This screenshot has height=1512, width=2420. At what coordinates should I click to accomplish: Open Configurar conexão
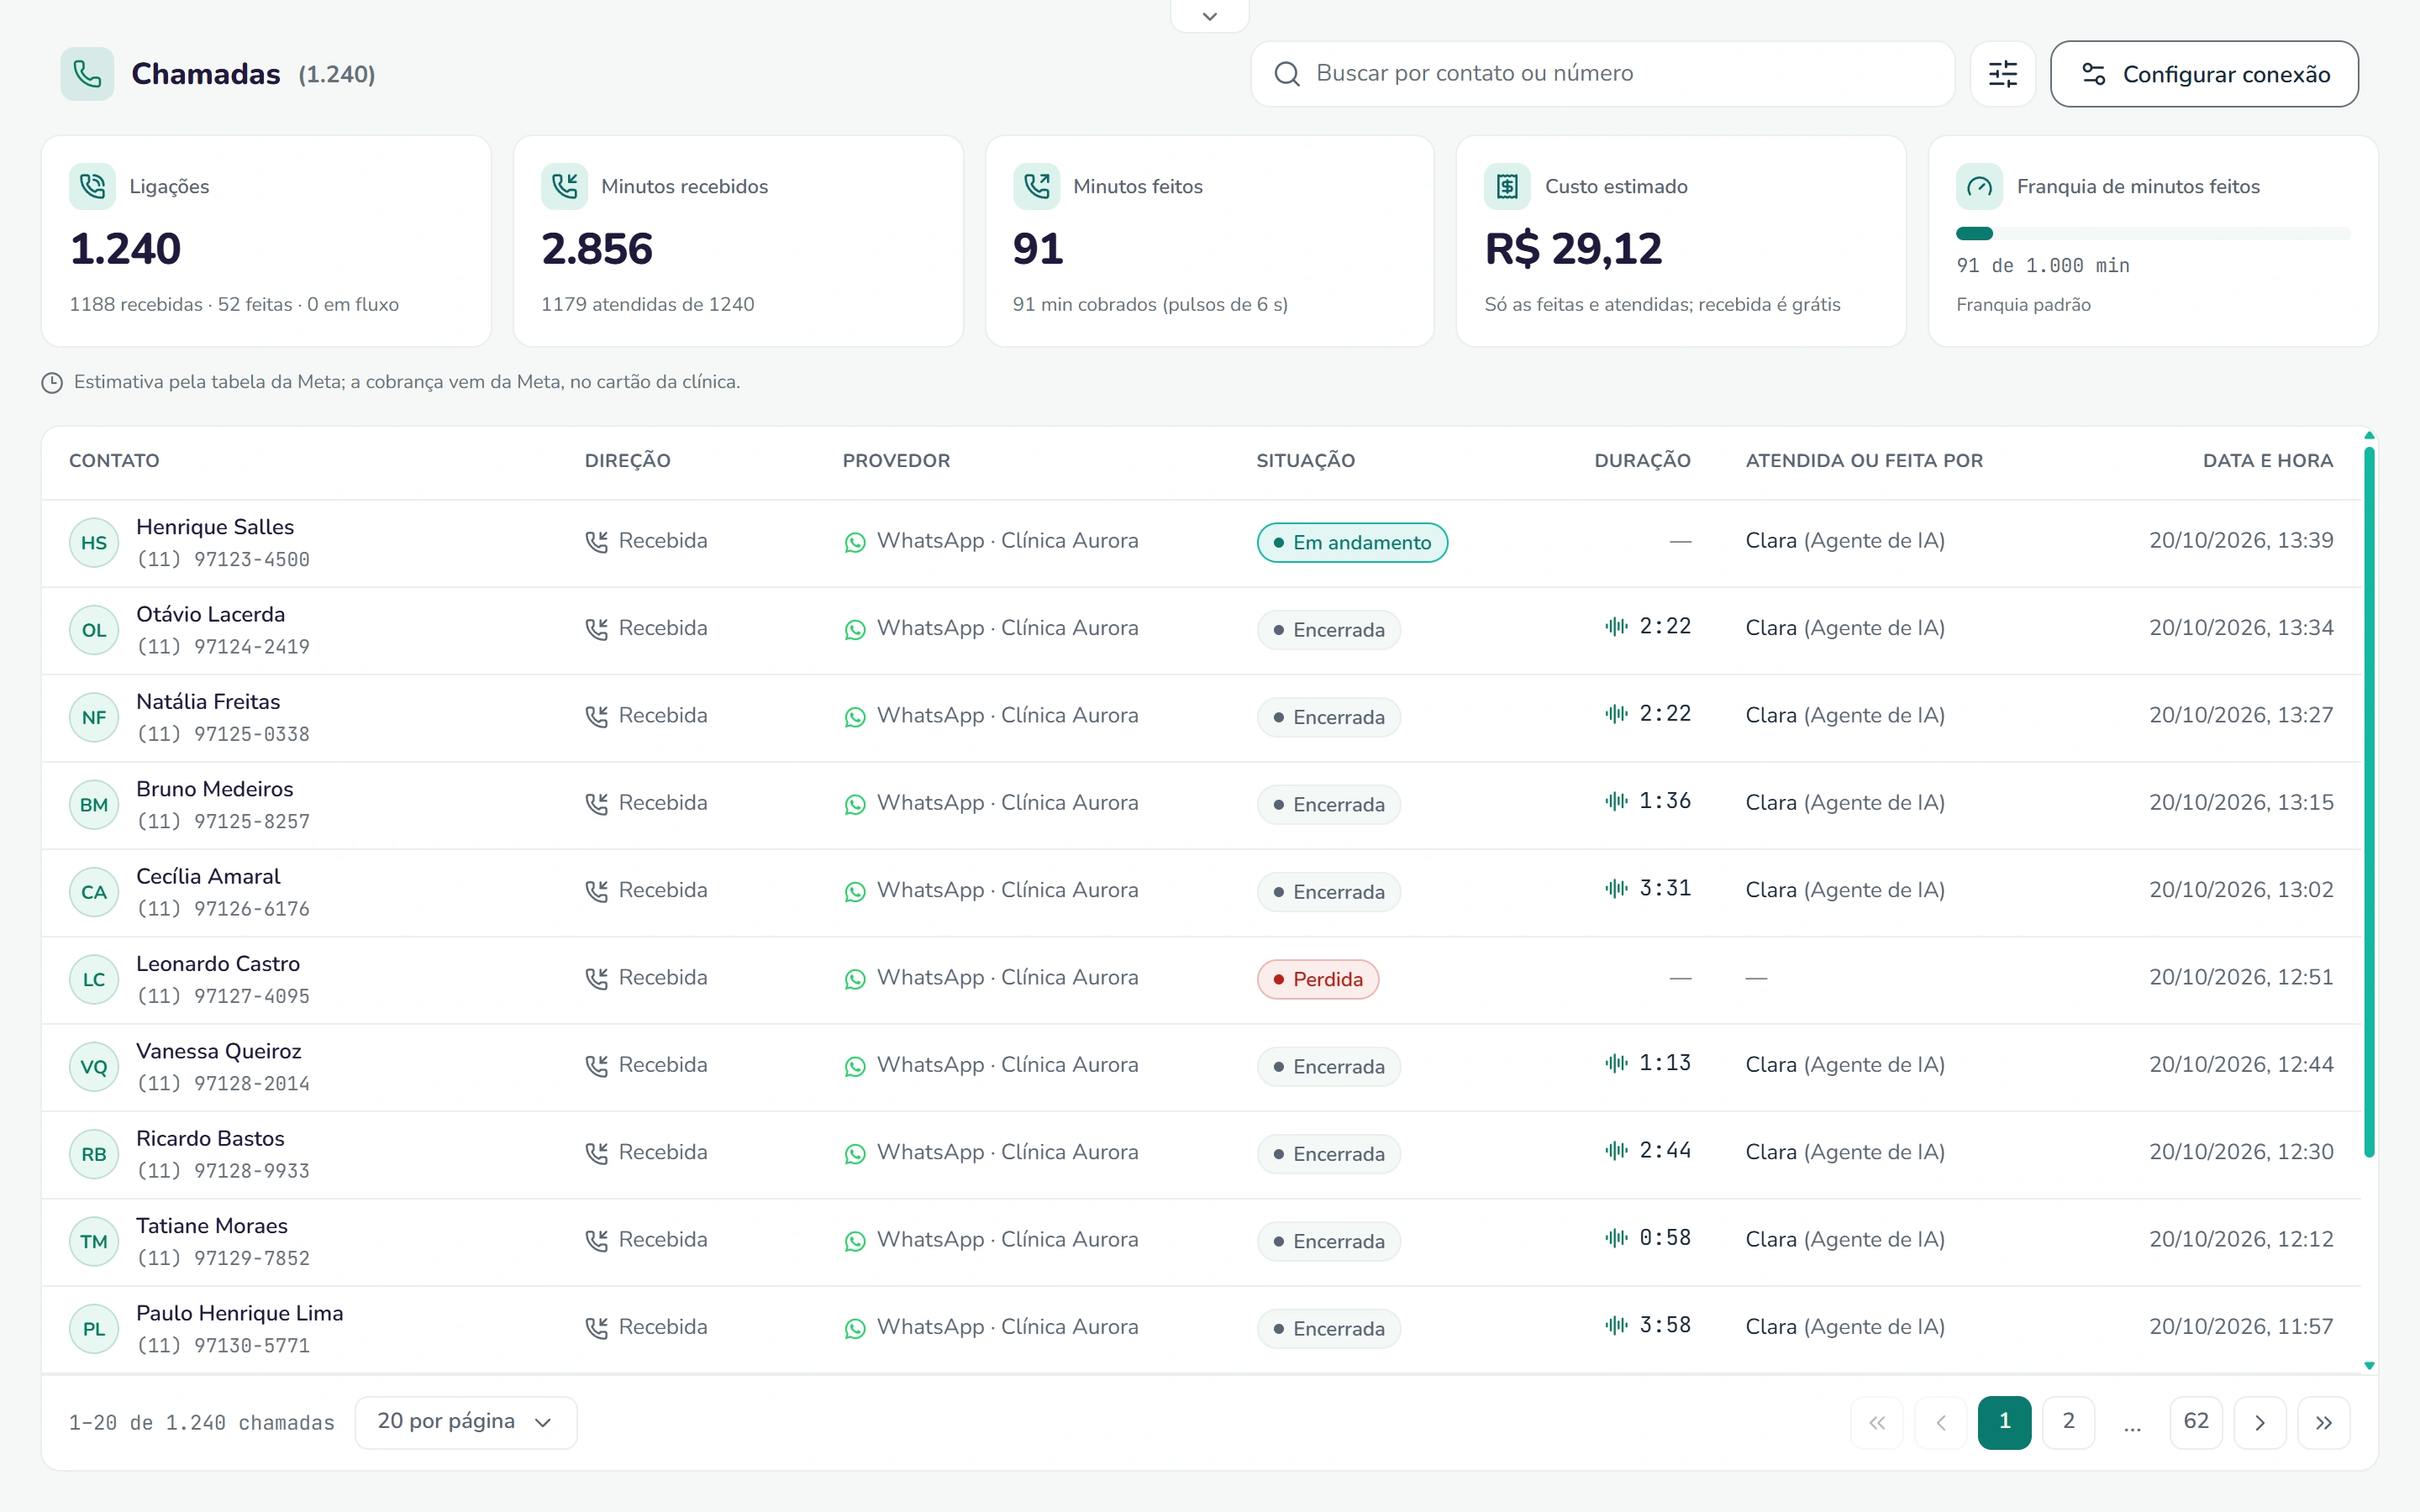2205,74
